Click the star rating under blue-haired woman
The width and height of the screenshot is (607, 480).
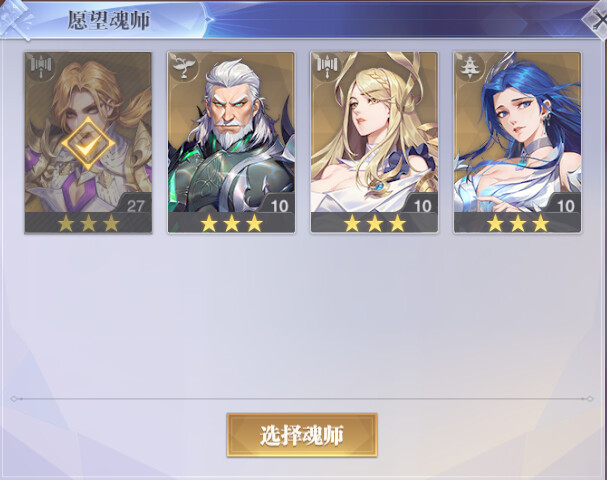518,223
